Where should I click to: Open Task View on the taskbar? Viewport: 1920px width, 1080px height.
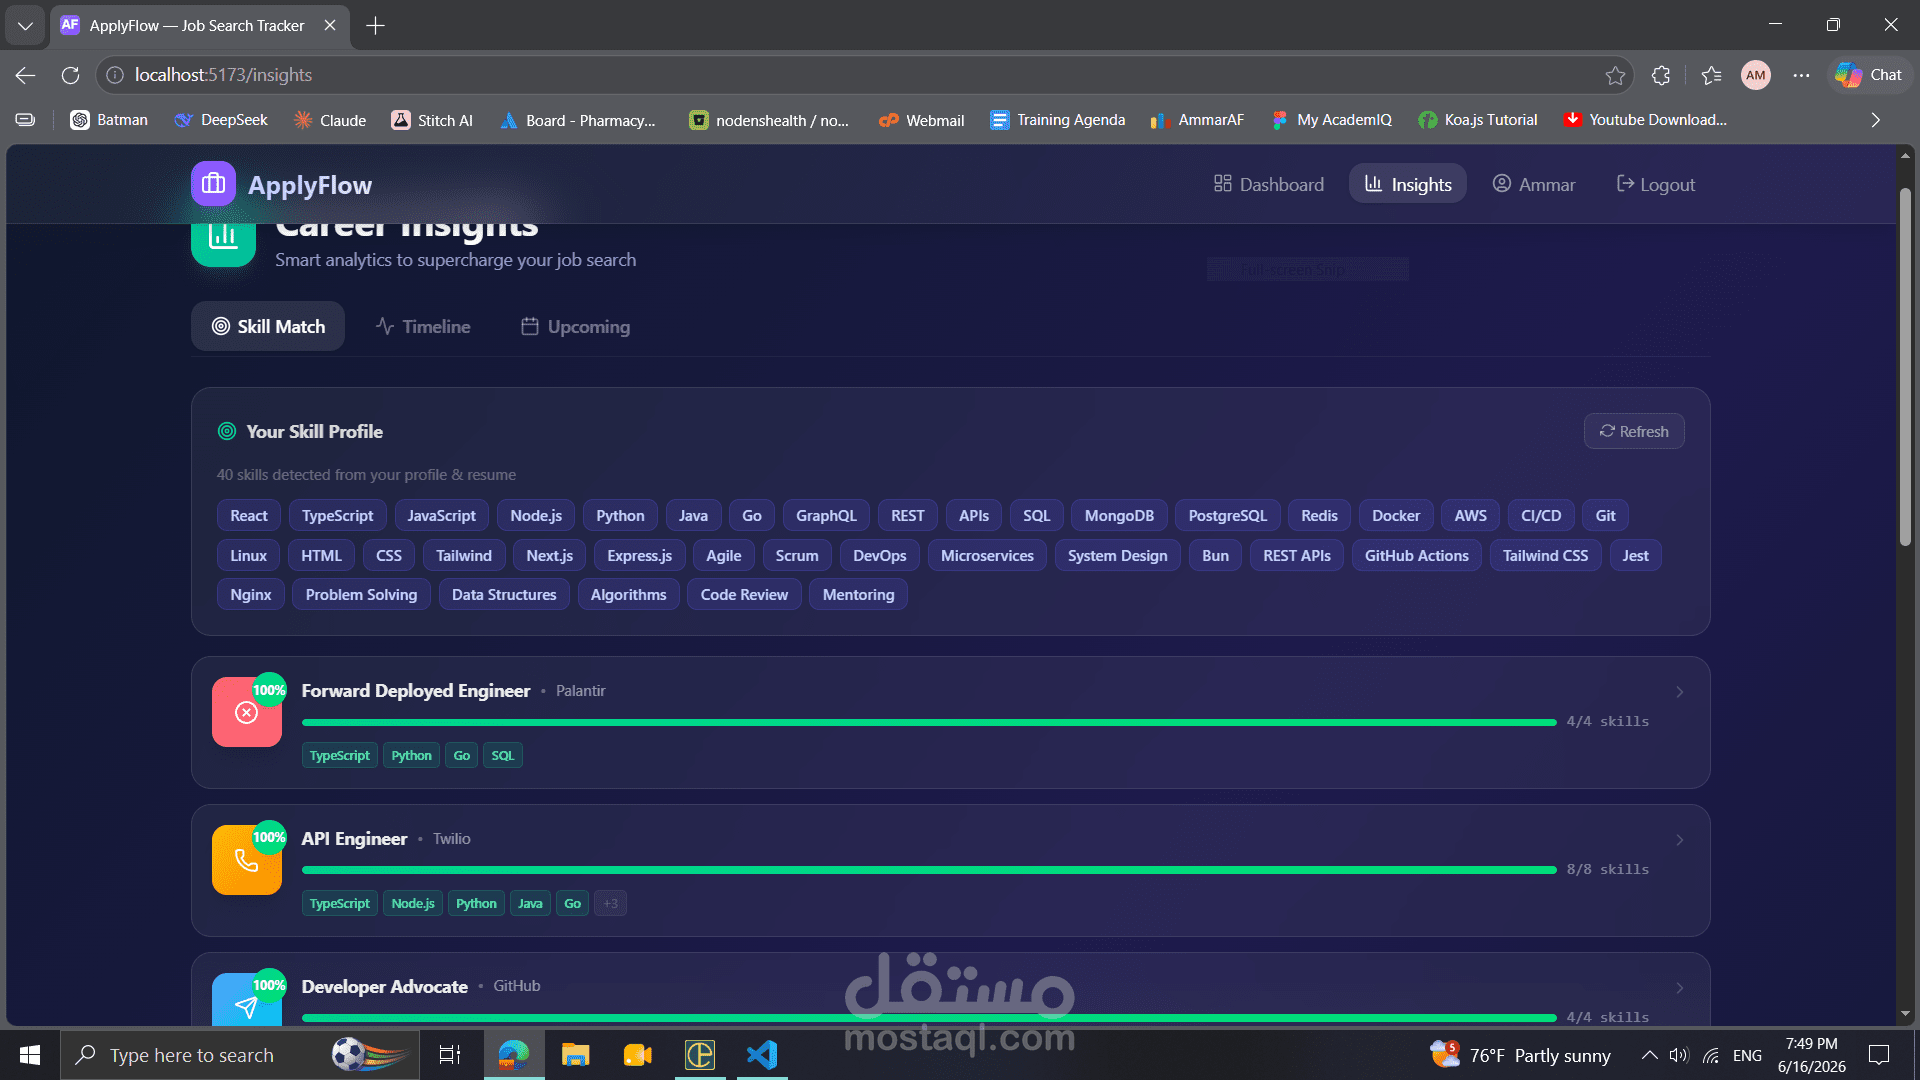(450, 1055)
